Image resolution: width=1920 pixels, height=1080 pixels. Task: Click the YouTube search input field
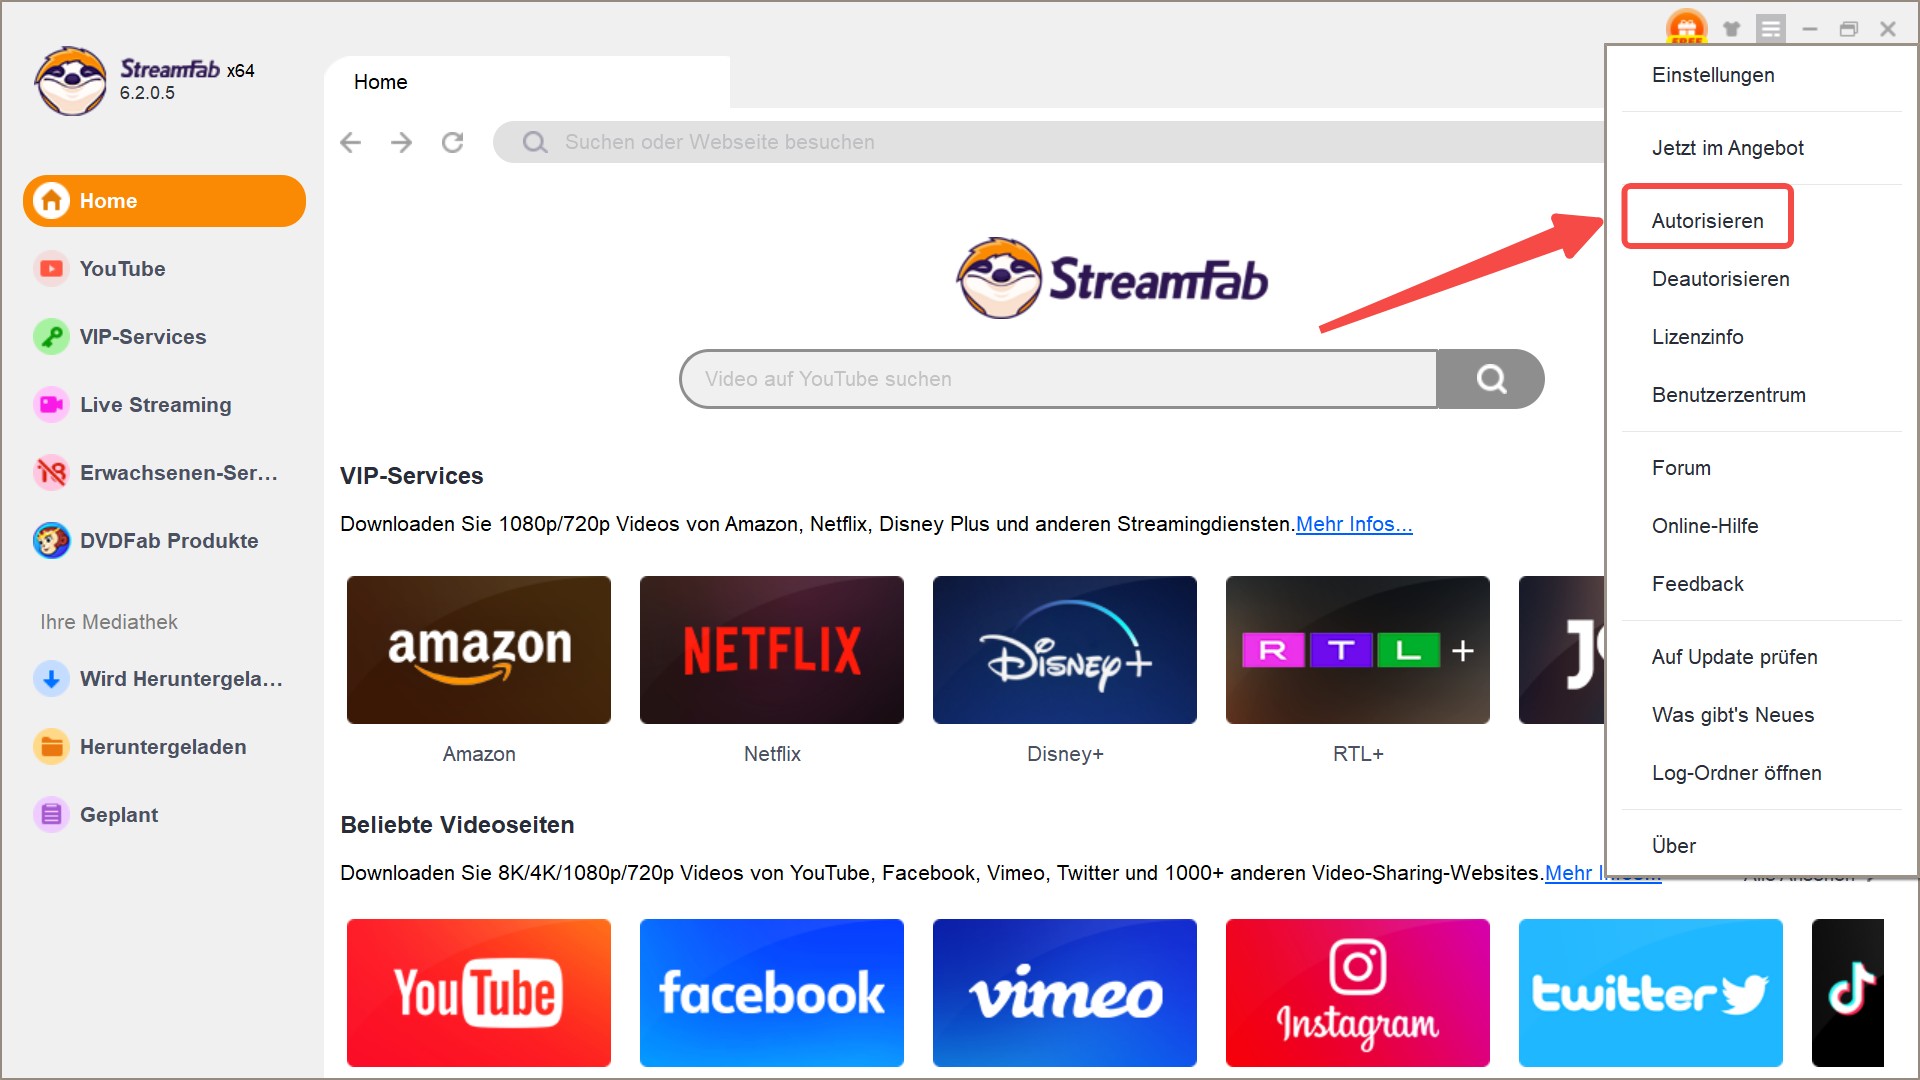(x=1055, y=378)
